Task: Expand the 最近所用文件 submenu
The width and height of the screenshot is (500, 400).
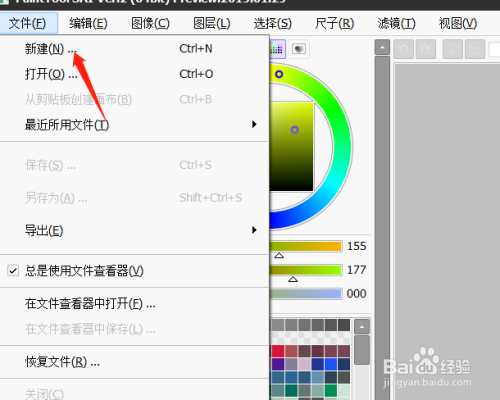Action: coord(134,125)
